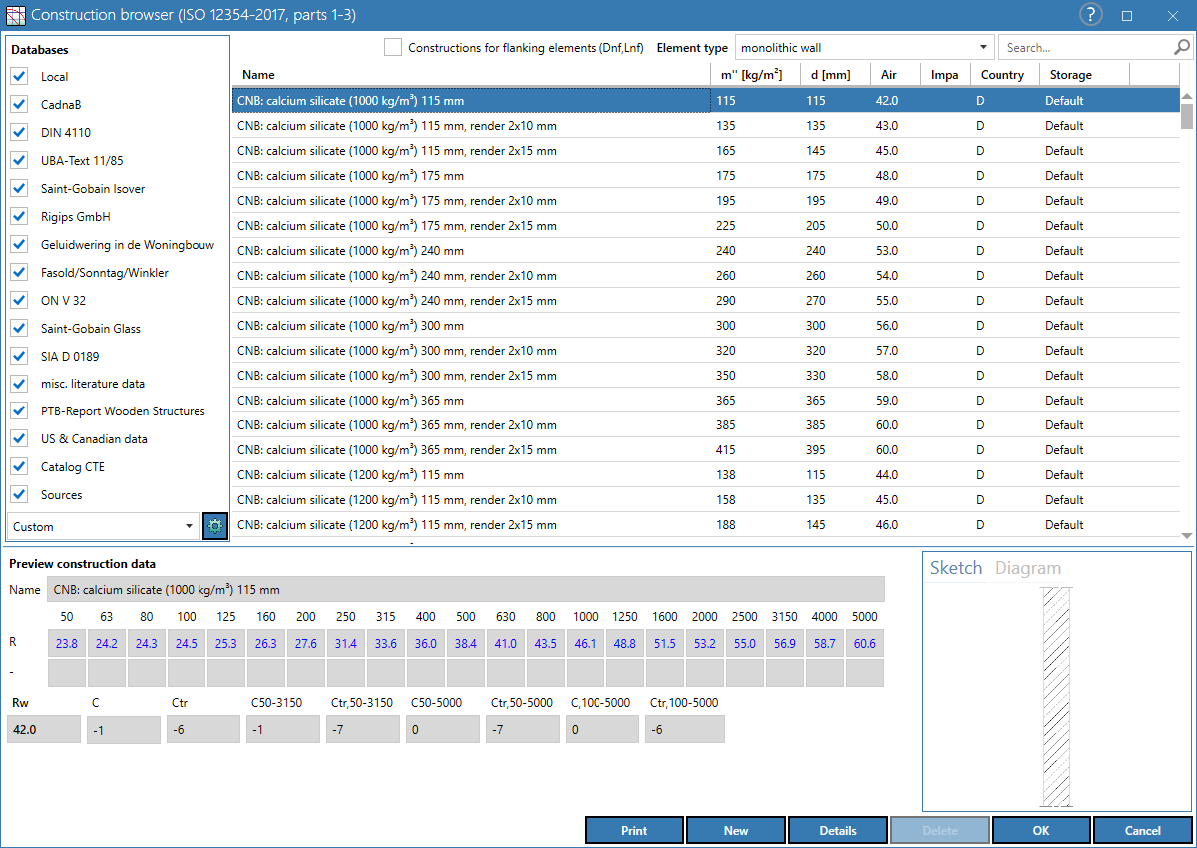This screenshot has height=848, width=1197.
Task: Click the Construction browser app icon
Action: point(15,15)
